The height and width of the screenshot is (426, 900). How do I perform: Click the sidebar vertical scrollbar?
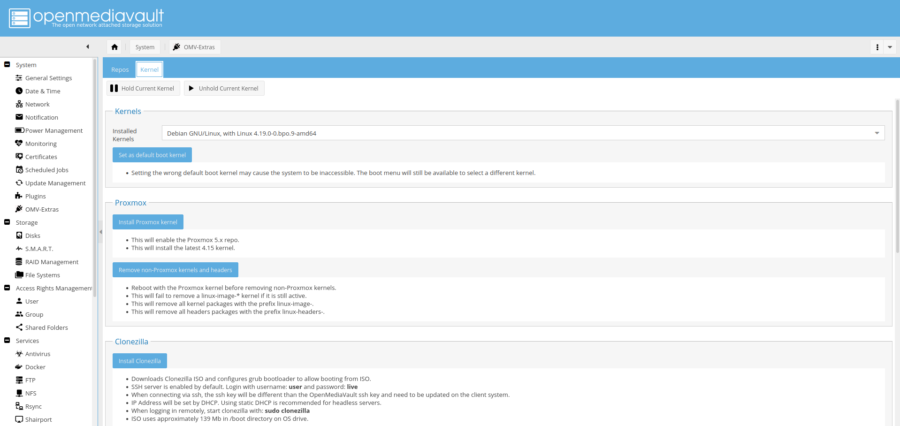pos(94,178)
